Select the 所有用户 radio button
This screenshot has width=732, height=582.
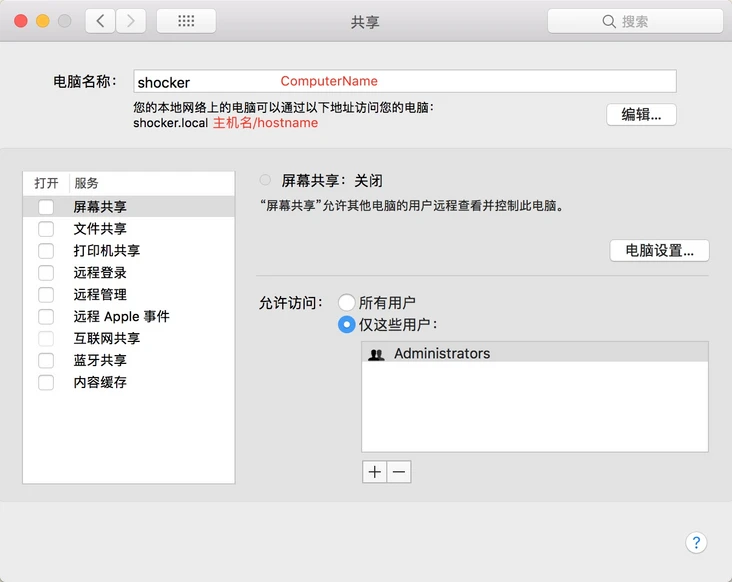tap(346, 302)
